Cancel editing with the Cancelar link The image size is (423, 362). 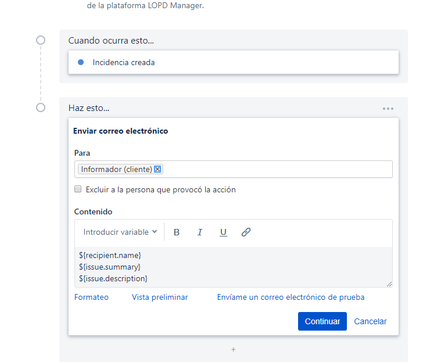[370, 321]
